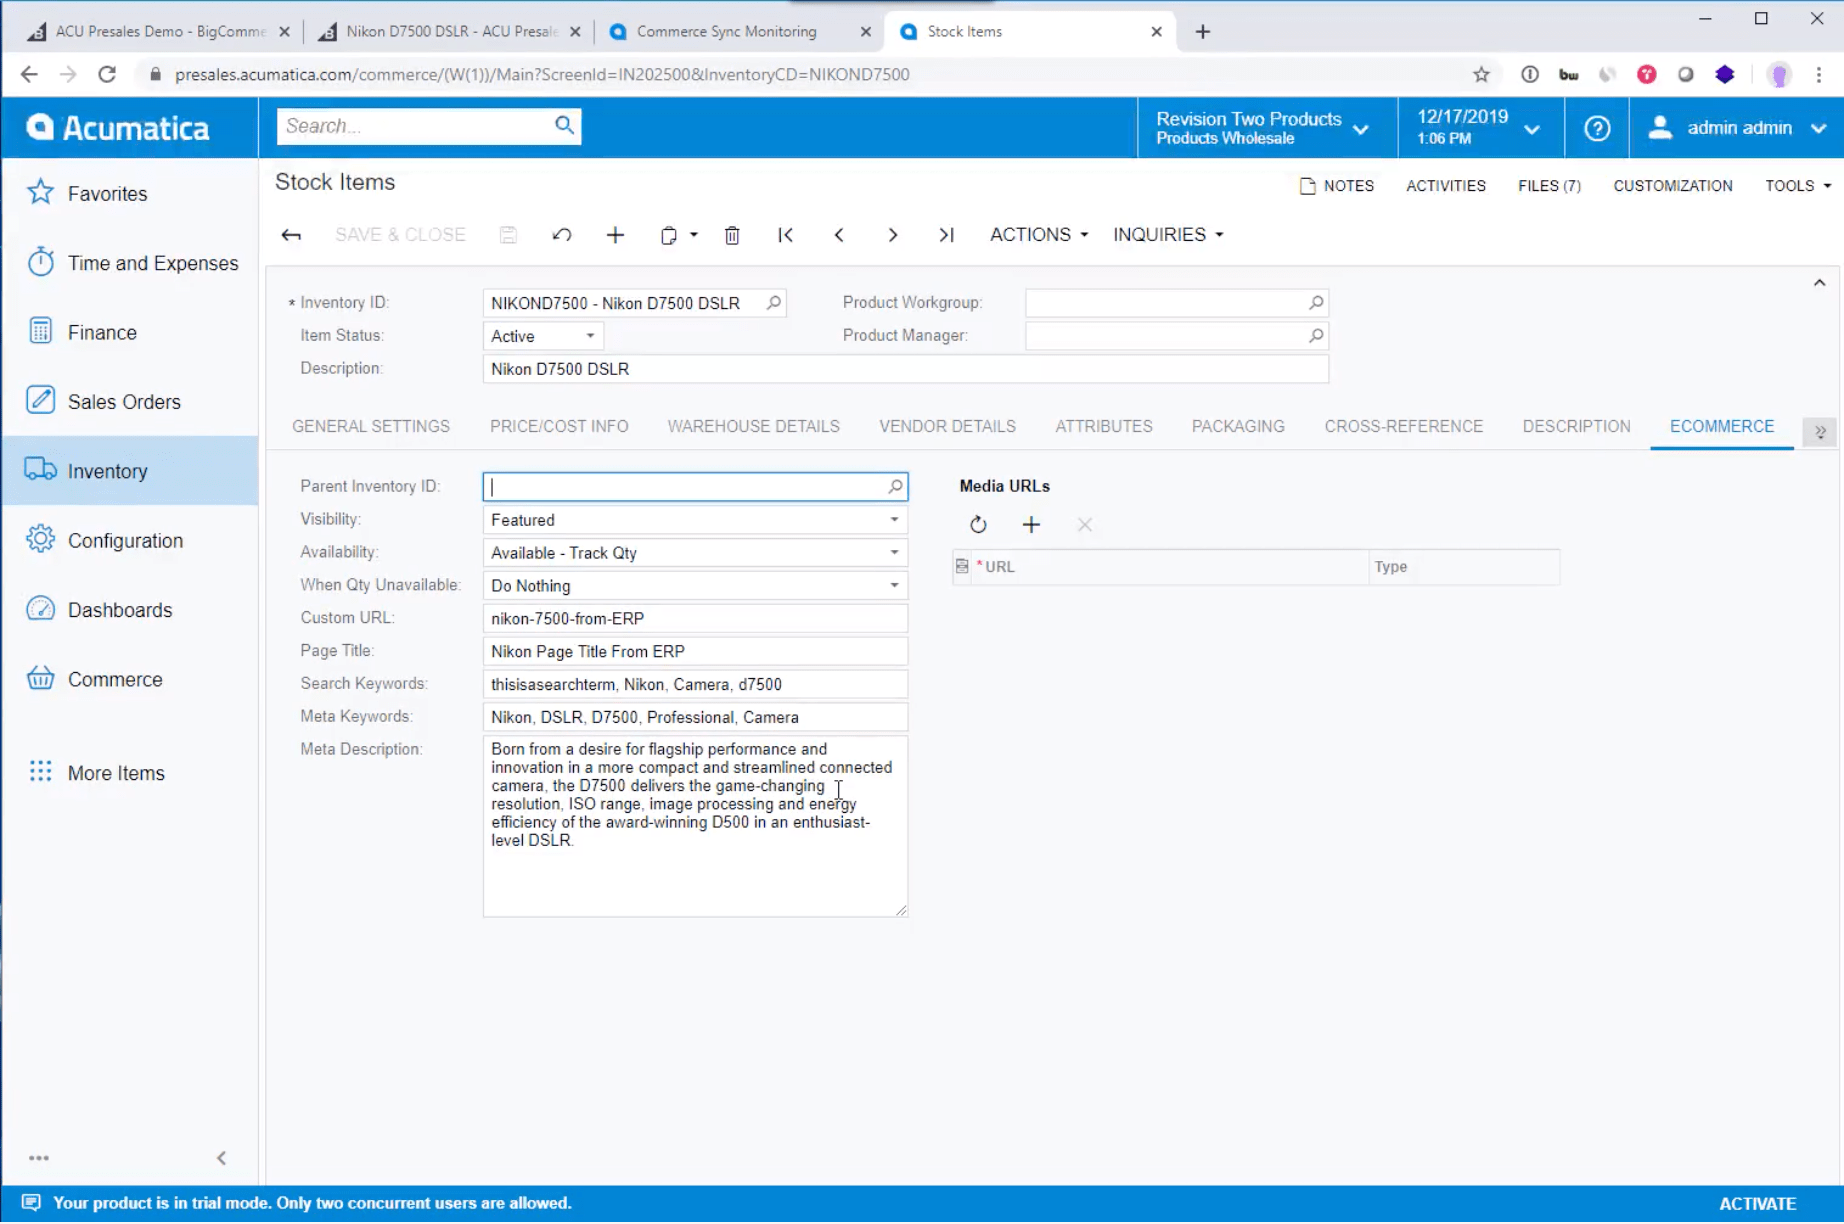Viewport: 1844px width, 1224px height.
Task: Click the Acumatica logo
Action: [x=118, y=128]
